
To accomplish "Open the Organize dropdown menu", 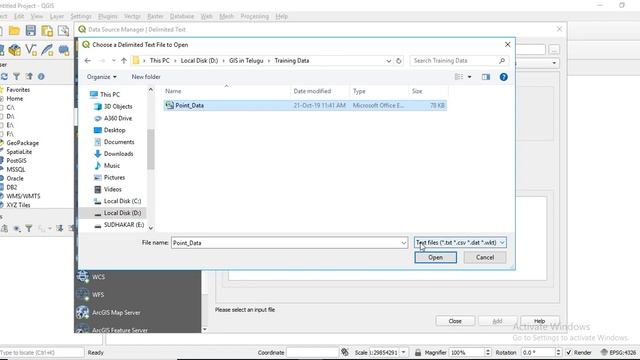I will click(x=102, y=77).
